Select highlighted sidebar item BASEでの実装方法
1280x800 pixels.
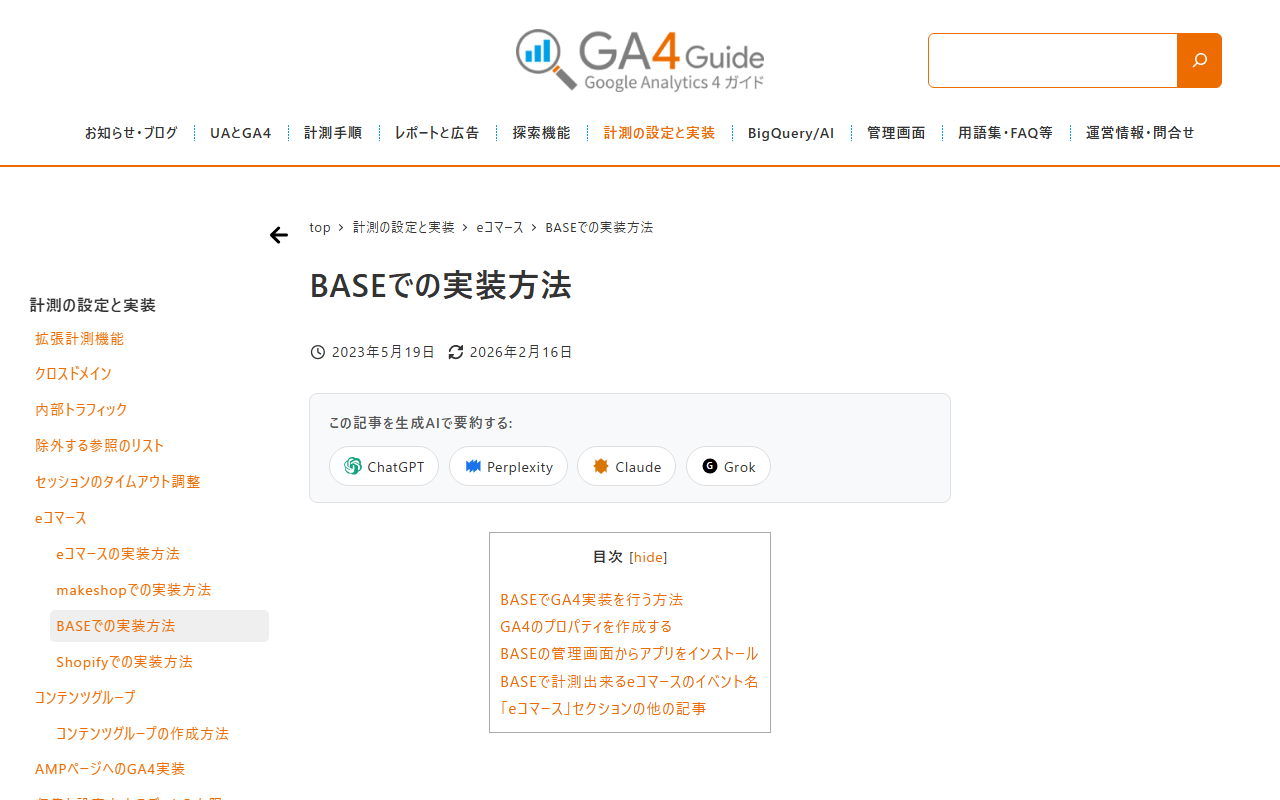click(159, 626)
